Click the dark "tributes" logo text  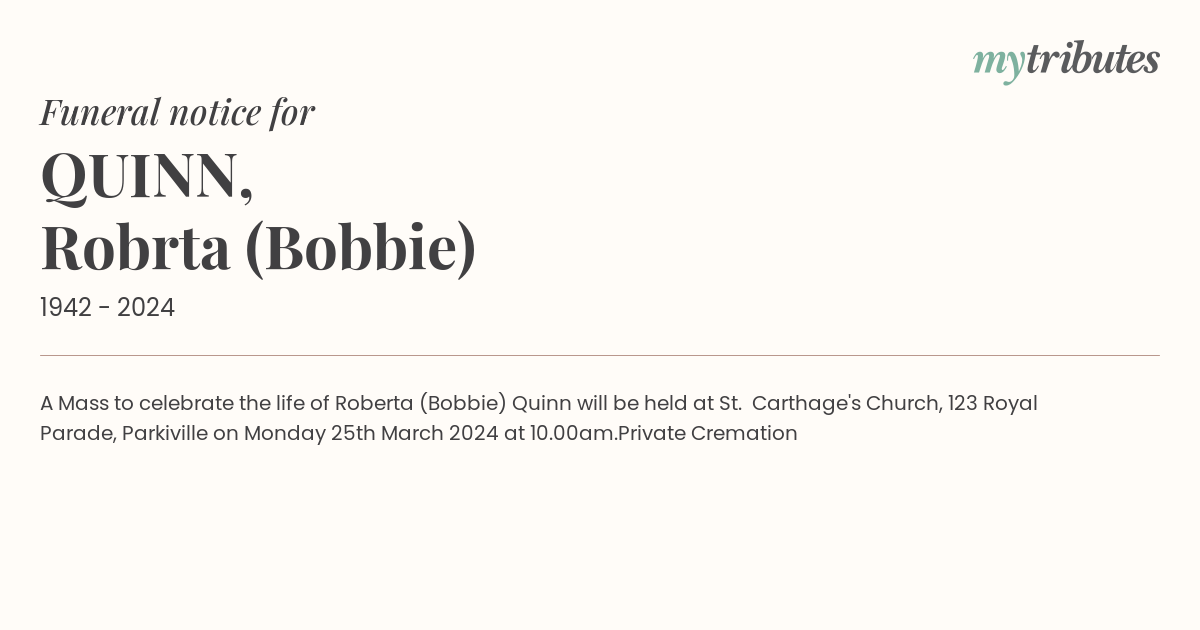click(x=1092, y=59)
